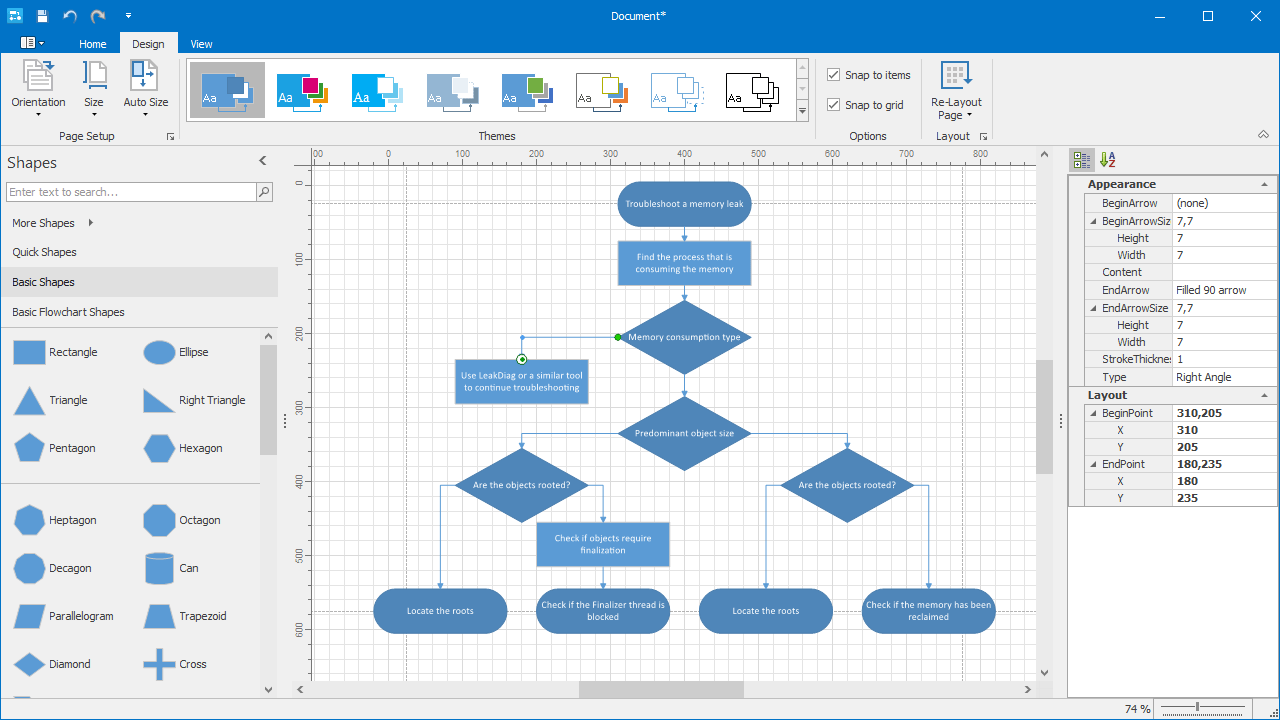Open the Auto Size option
Screen dimensions: 1280x720
pos(146,89)
